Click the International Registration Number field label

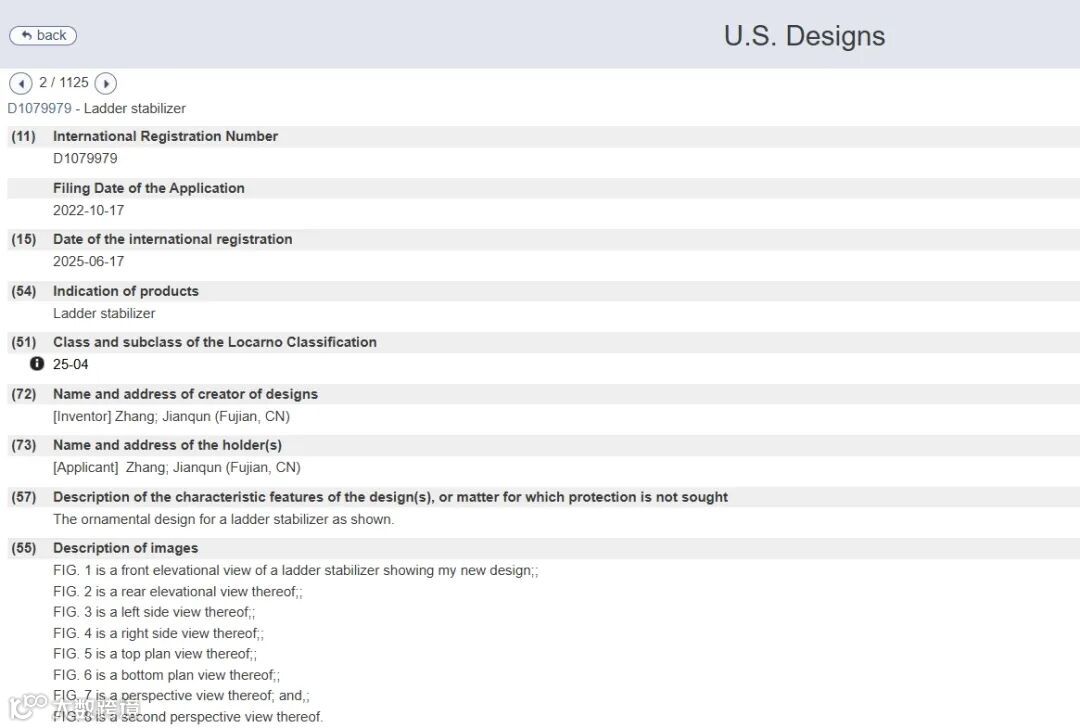165,136
